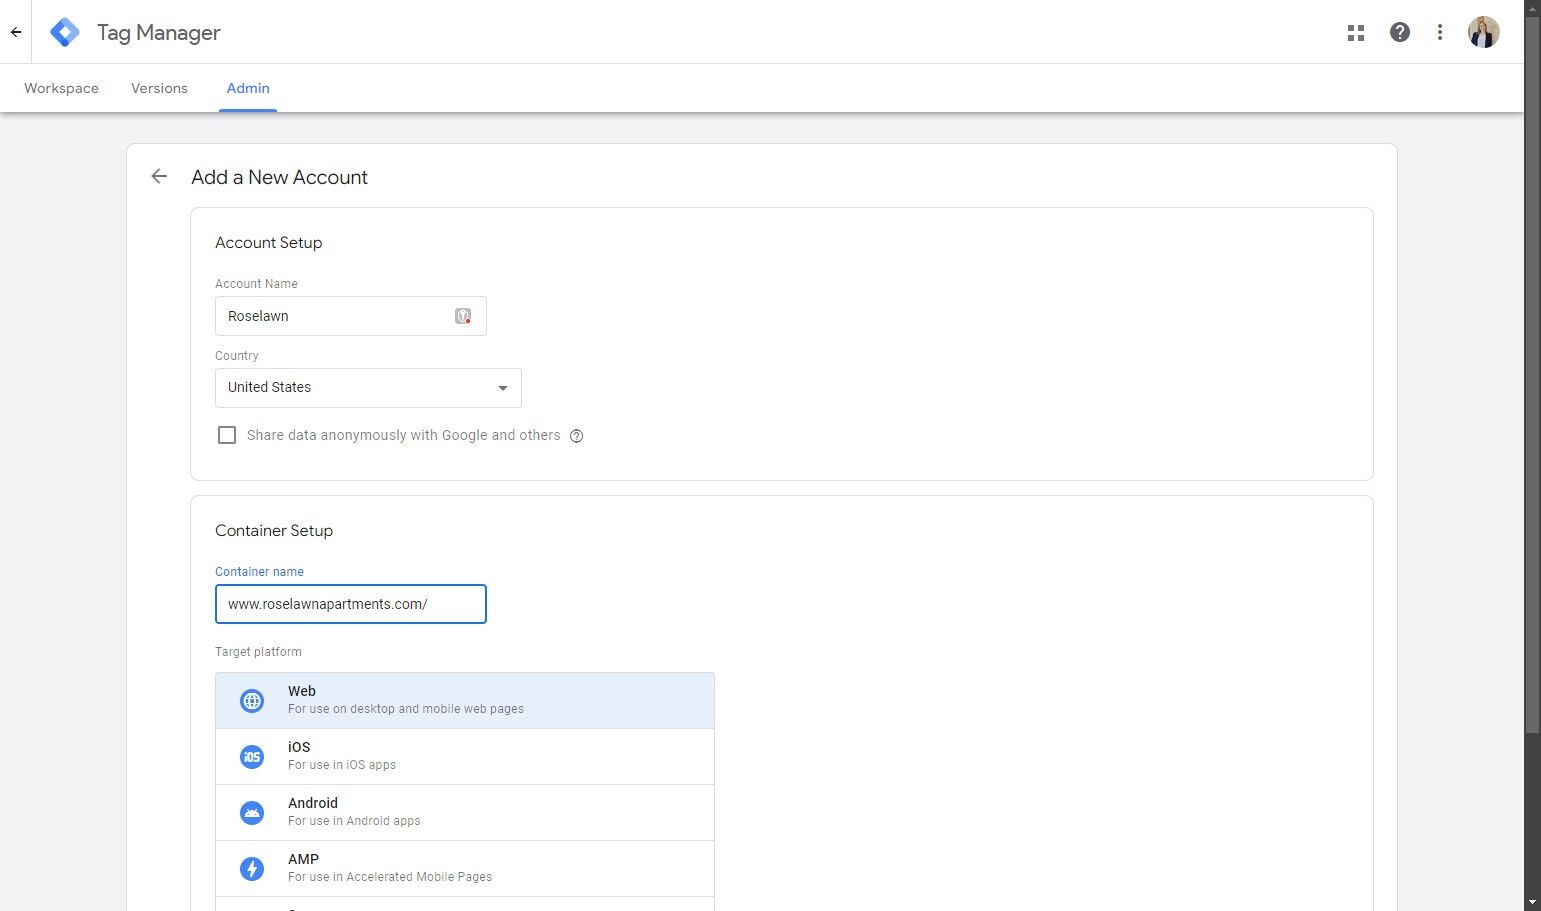Click the AMP lightning bolt icon

[252, 869]
